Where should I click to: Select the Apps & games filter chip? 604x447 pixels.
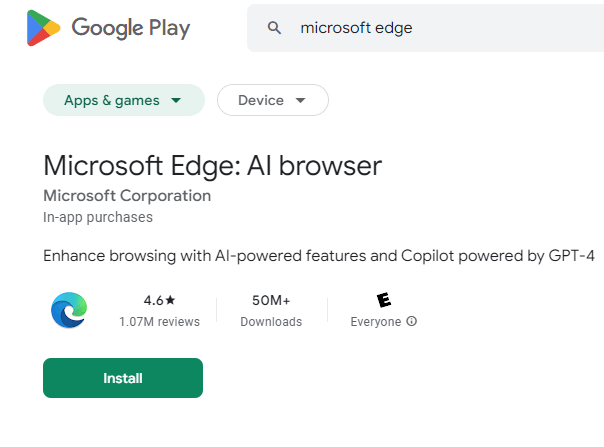point(111,100)
